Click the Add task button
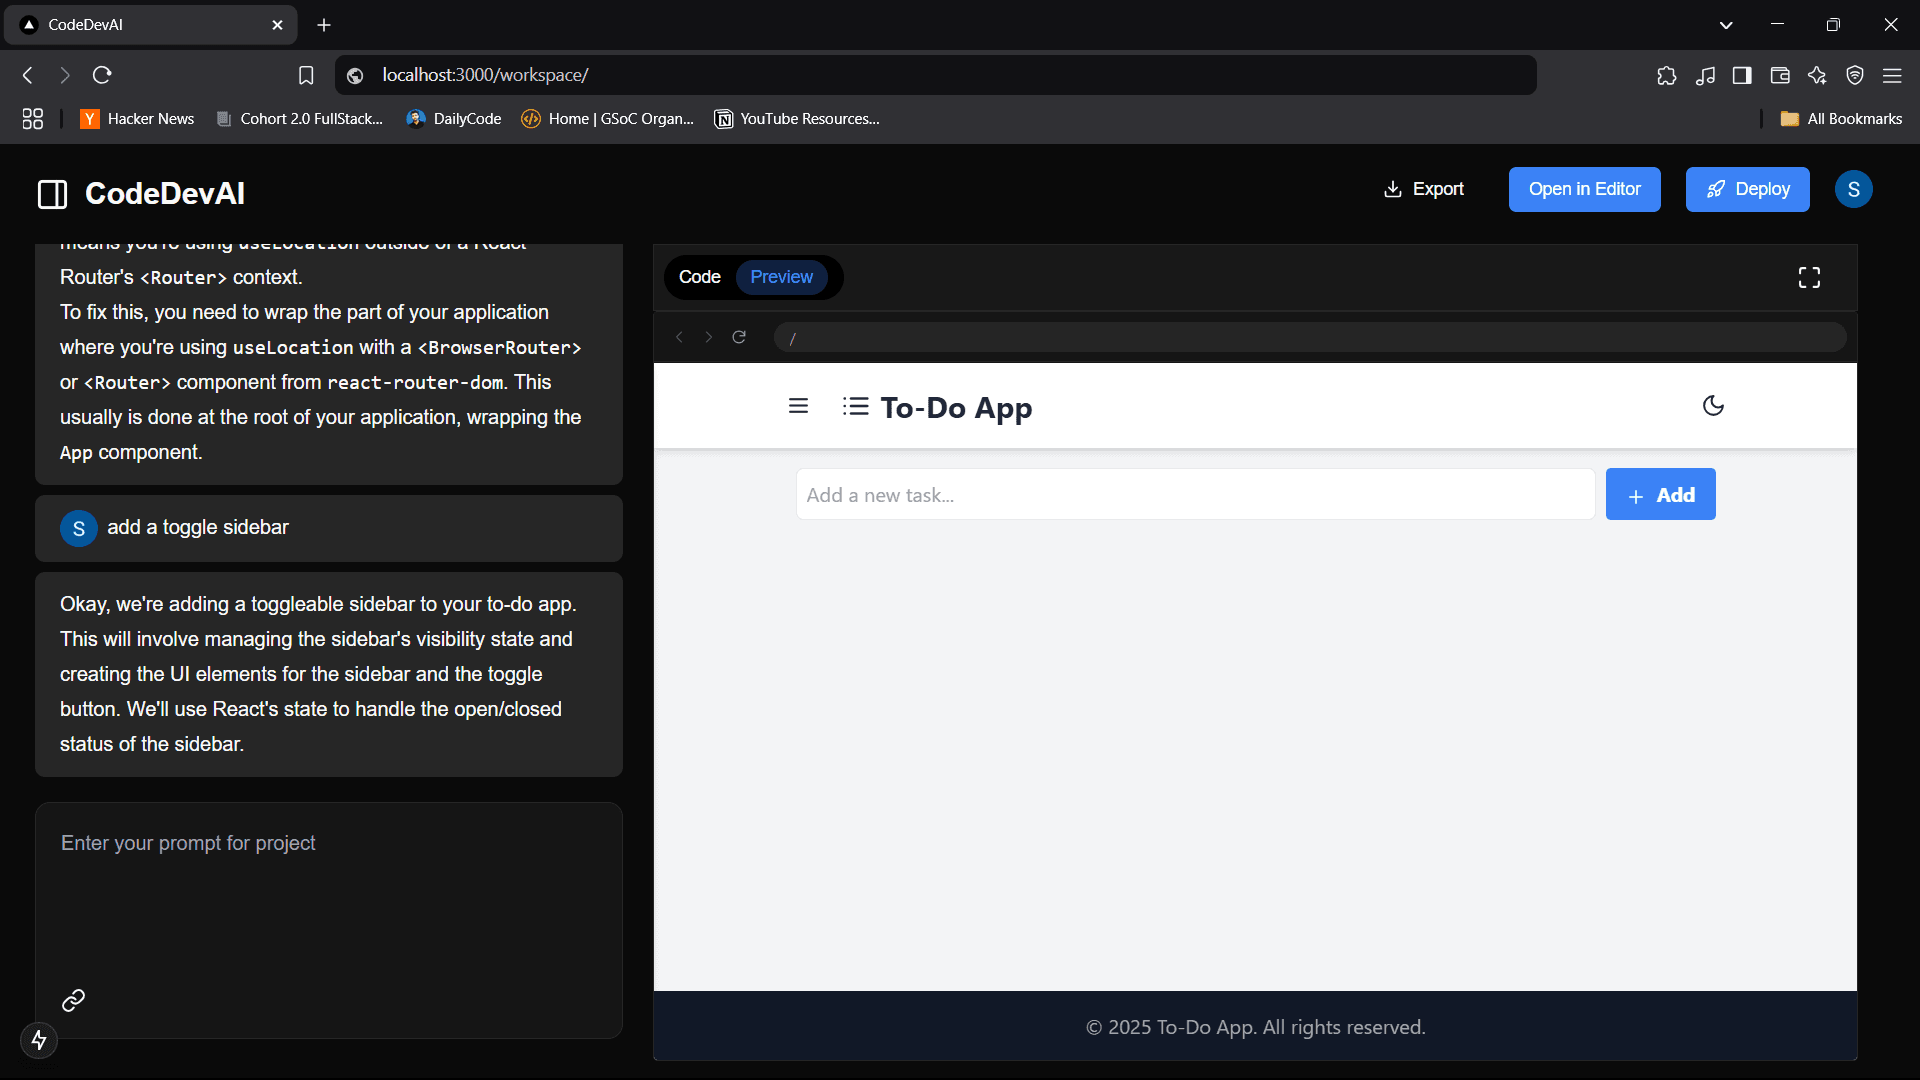The height and width of the screenshot is (1080, 1920). point(1660,495)
